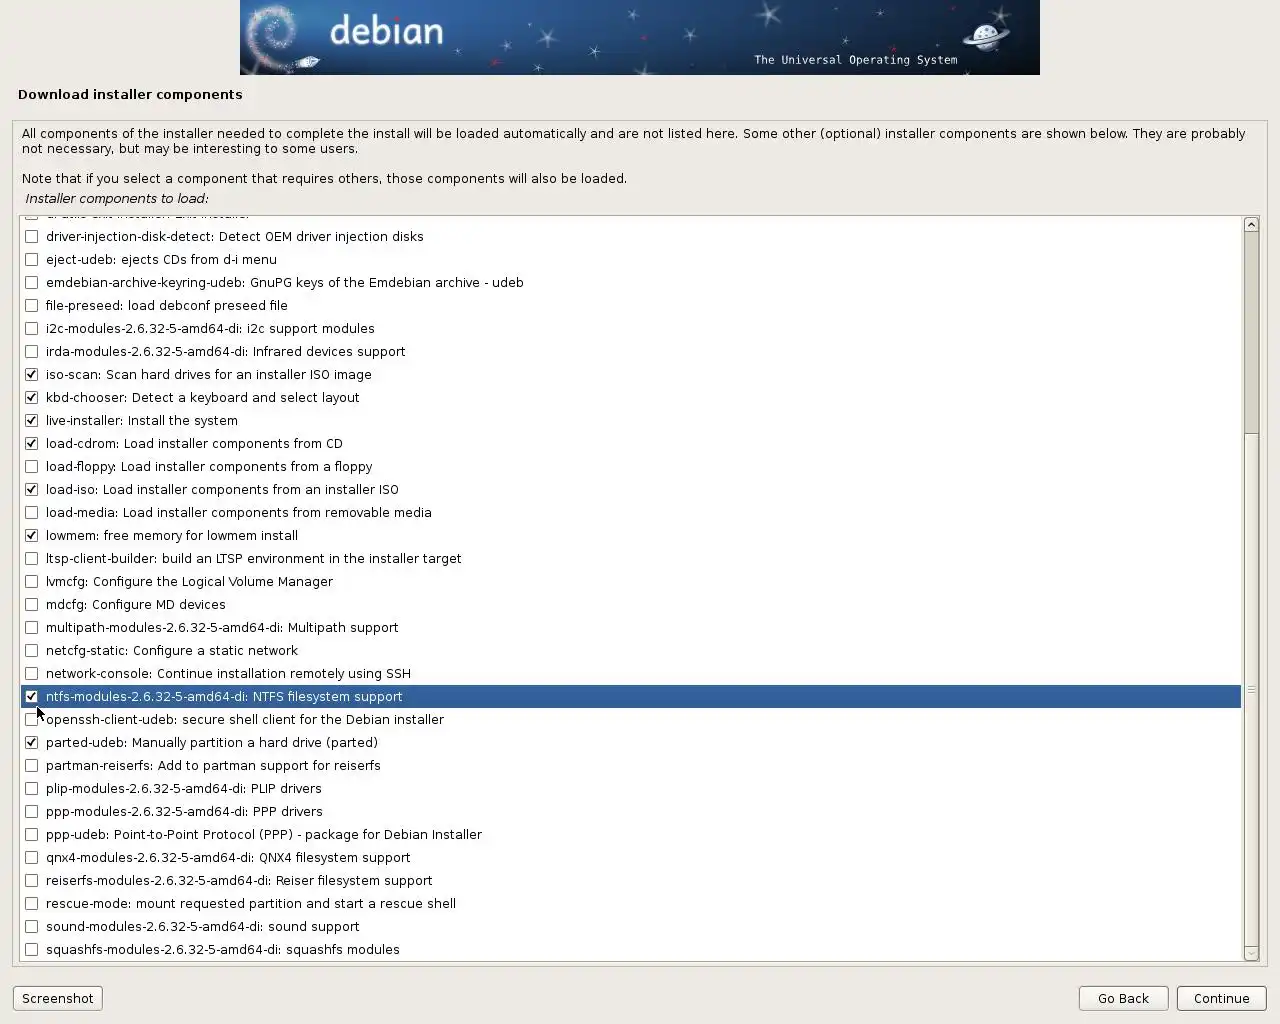Check multipath-modules Multipath support checkbox

tap(32, 628)
